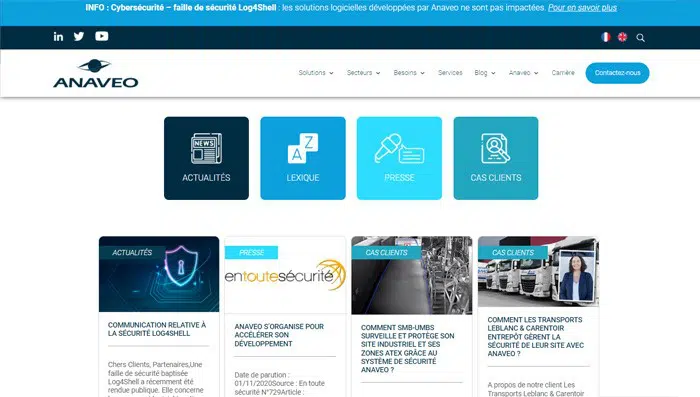Screen dimensions: 700x397
Task: Open the YouTube channel icon
Action: [x=102, y=36]
